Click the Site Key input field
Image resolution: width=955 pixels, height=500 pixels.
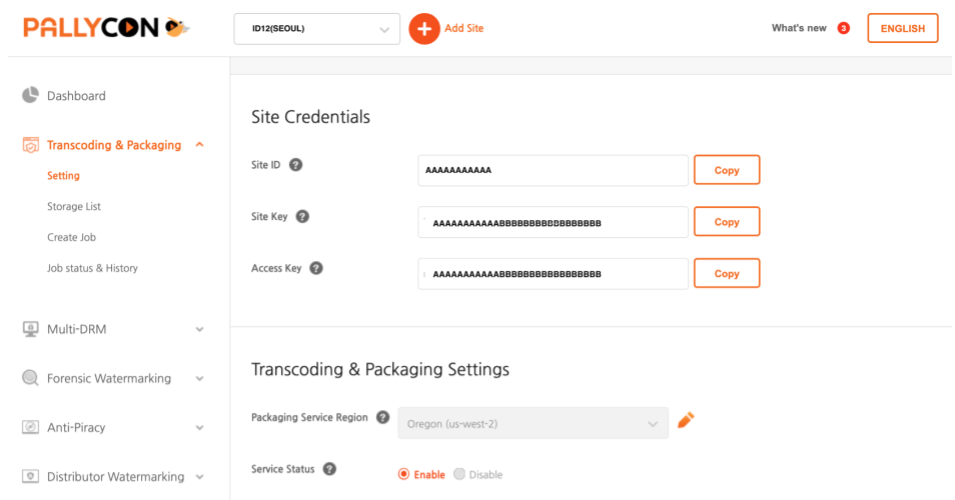tap(553, 222)
